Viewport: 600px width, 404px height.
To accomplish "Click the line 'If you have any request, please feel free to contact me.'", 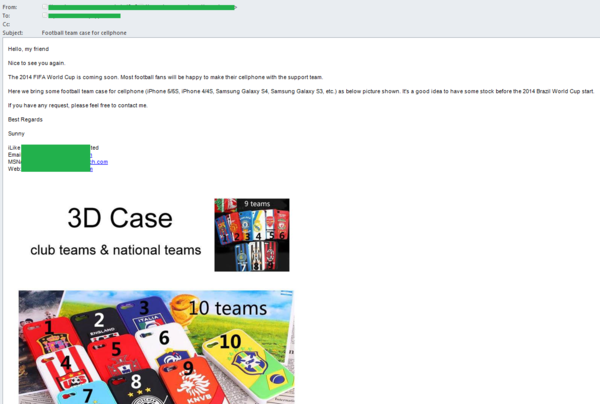I will [x=78, y=106].
